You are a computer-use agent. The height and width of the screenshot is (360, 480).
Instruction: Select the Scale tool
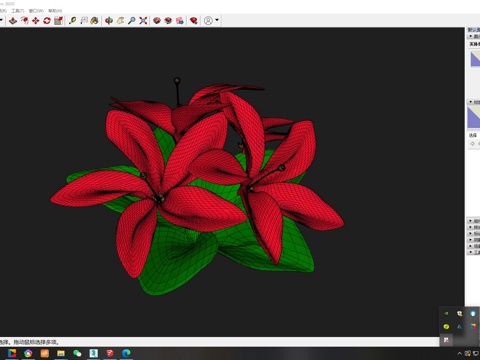[59, 21]
